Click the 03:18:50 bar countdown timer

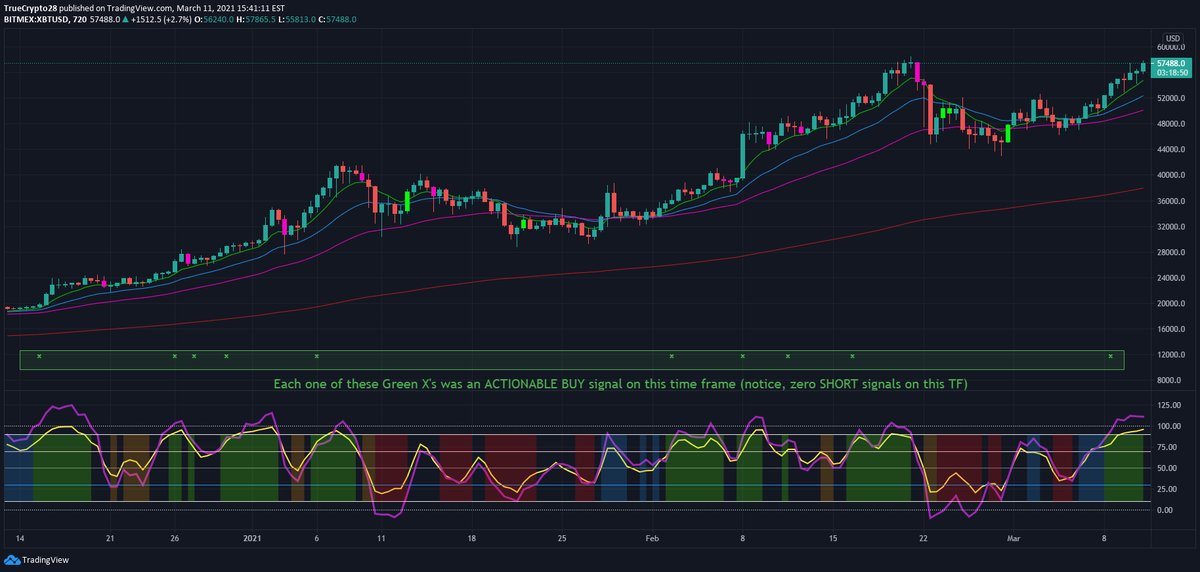pos(1170,72)
